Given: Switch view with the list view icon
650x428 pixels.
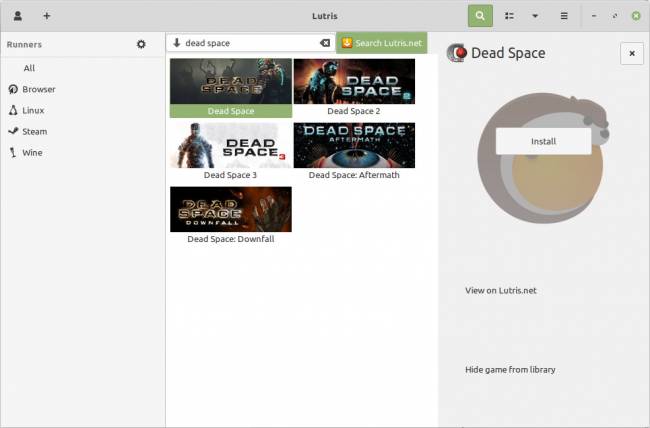Looking at the screenshot, I should pyautogui.click(x=509, y=16).
